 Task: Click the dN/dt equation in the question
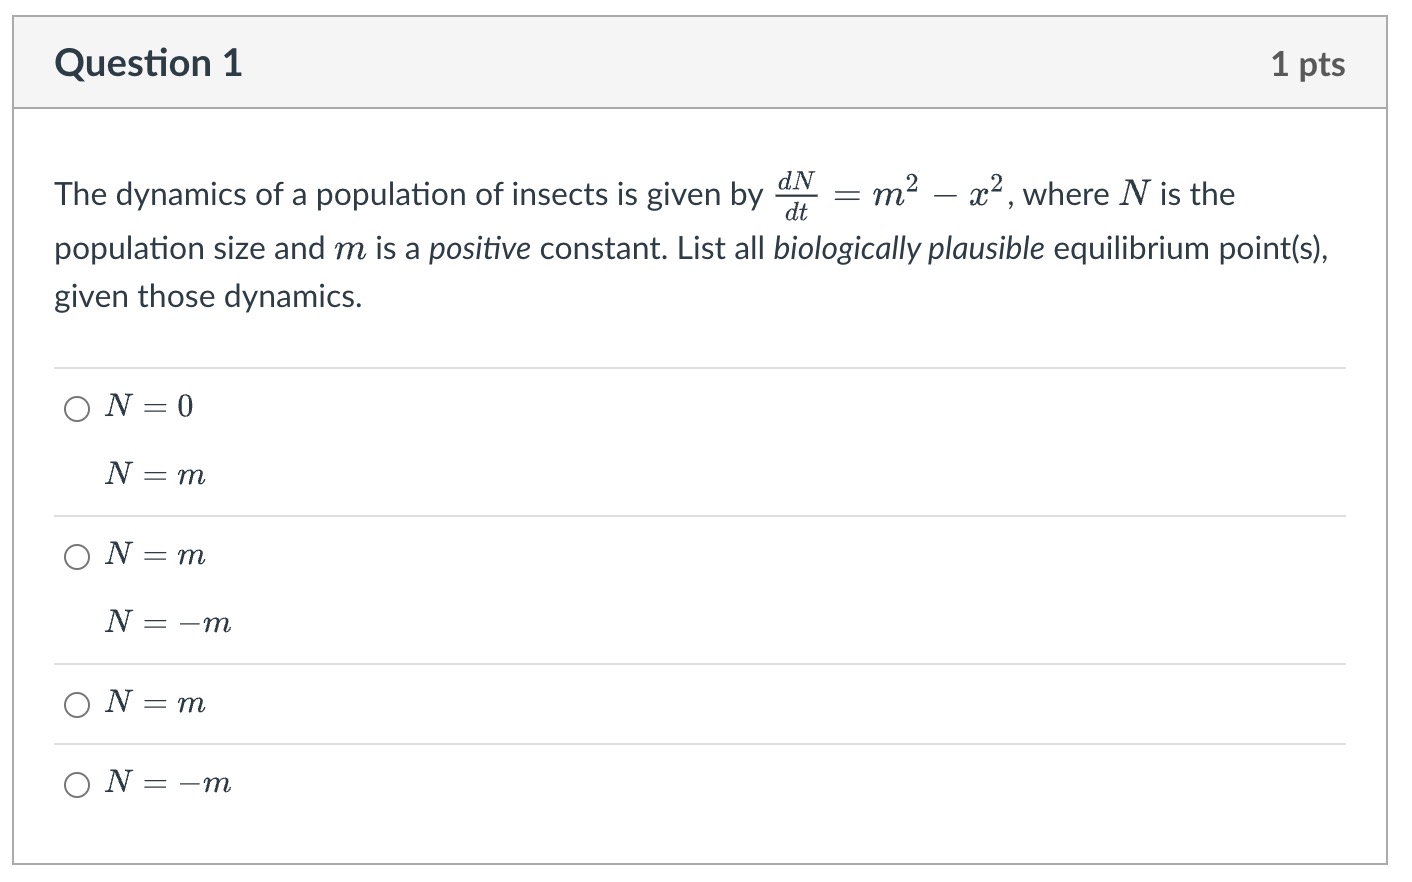793,193
